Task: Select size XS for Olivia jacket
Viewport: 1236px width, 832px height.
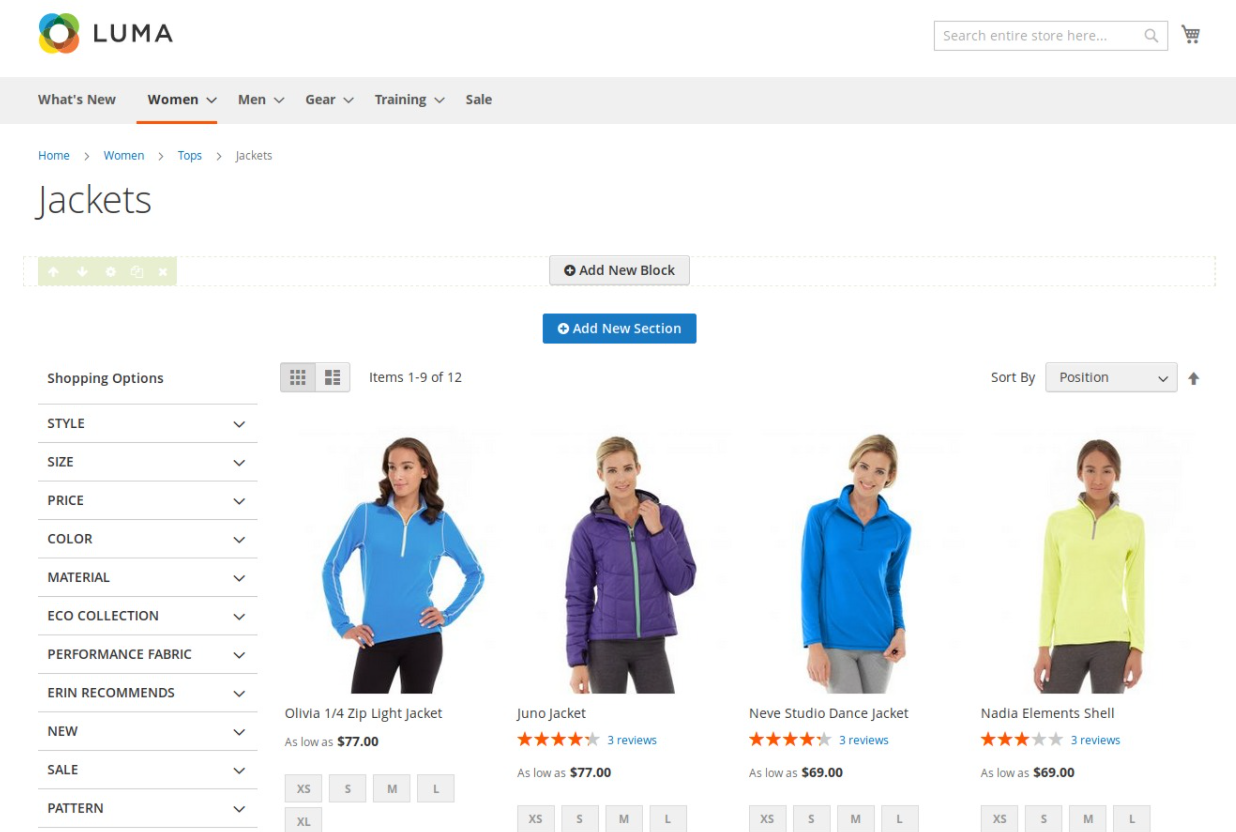Action: (303, 789)
